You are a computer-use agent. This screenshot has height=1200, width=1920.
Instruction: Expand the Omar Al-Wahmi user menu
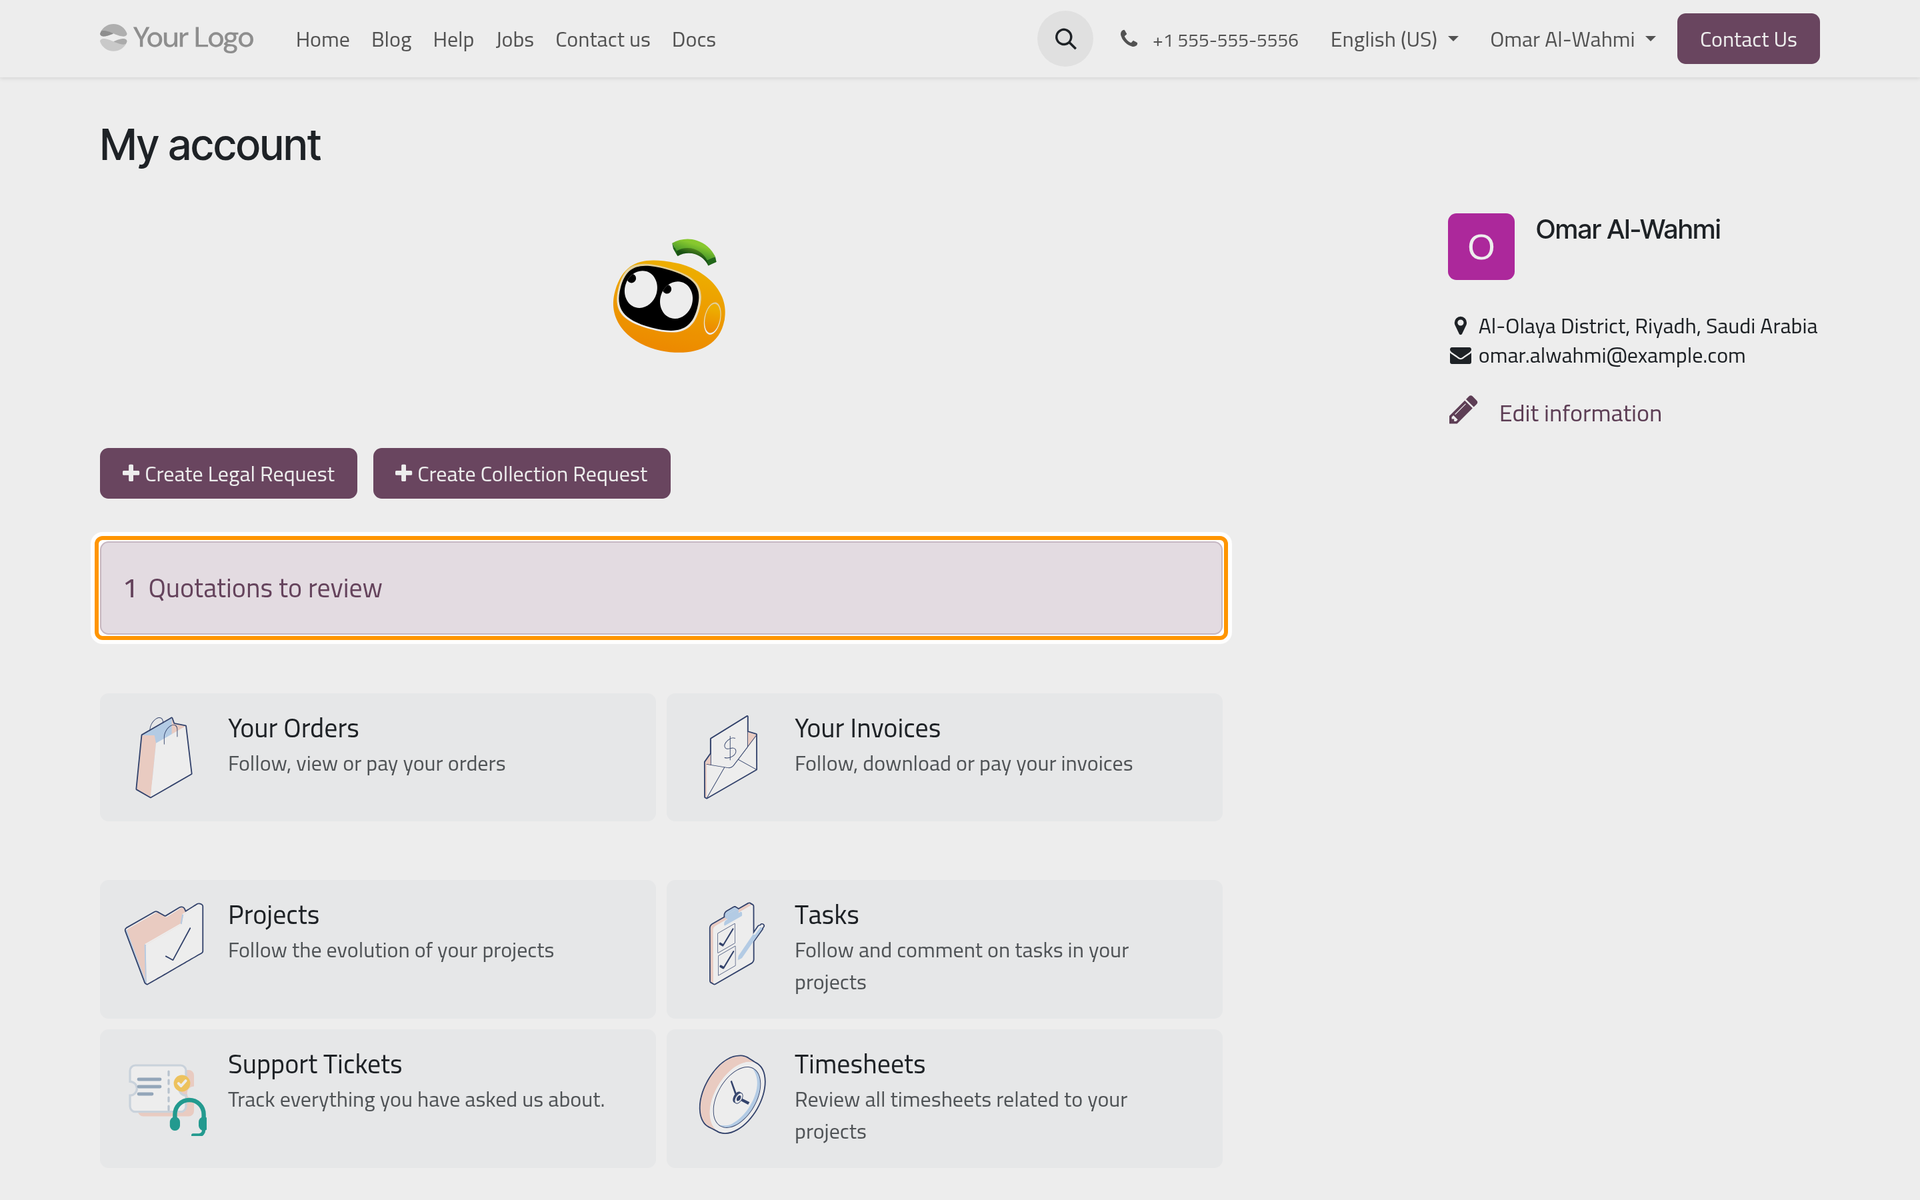tap(1572, 39)
